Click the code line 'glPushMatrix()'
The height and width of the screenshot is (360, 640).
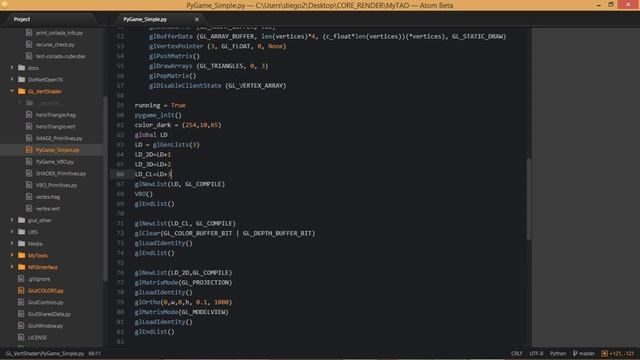[174, 56]
